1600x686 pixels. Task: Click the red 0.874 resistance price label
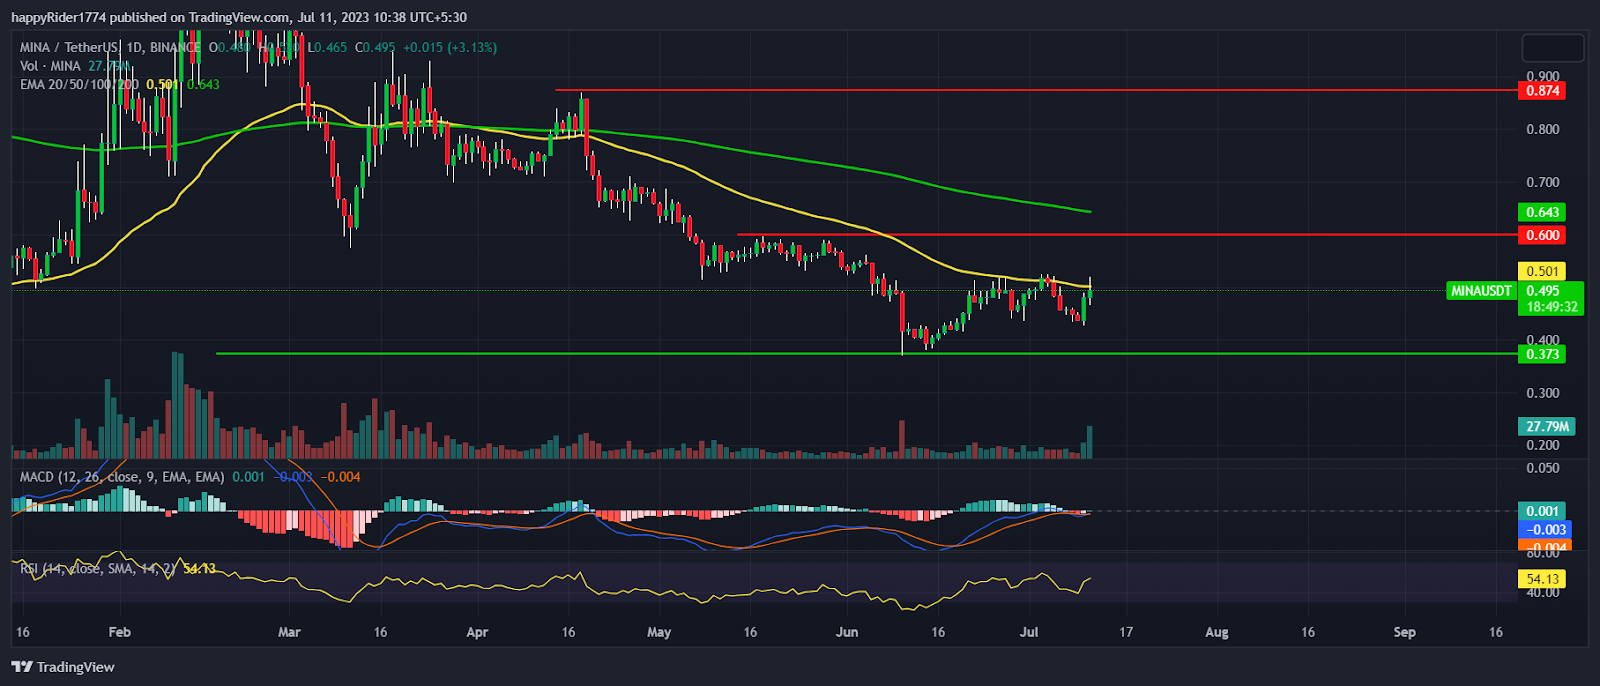(x=1543, y=91)
